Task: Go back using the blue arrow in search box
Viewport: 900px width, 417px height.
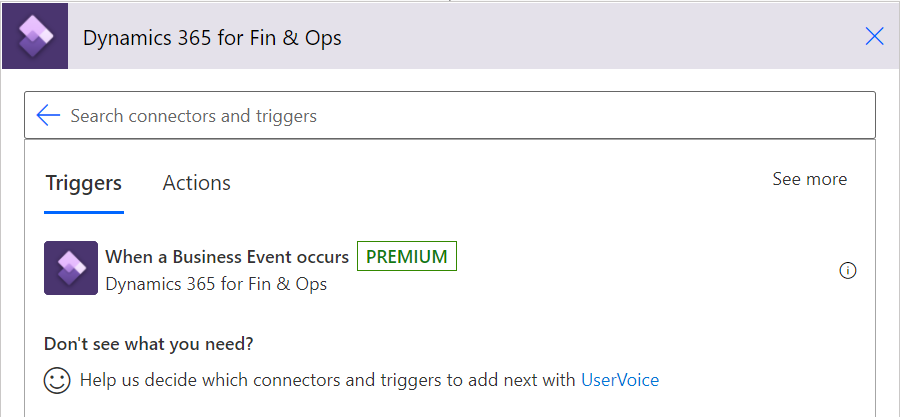Action: [x=48, y=115]
